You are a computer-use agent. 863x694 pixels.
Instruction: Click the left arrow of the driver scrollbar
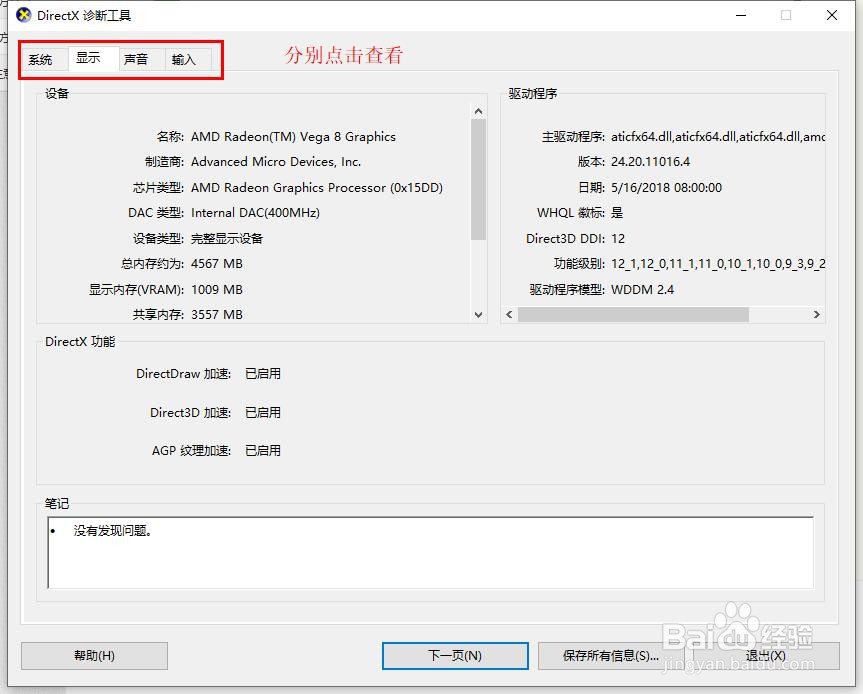tap(508, 314)
